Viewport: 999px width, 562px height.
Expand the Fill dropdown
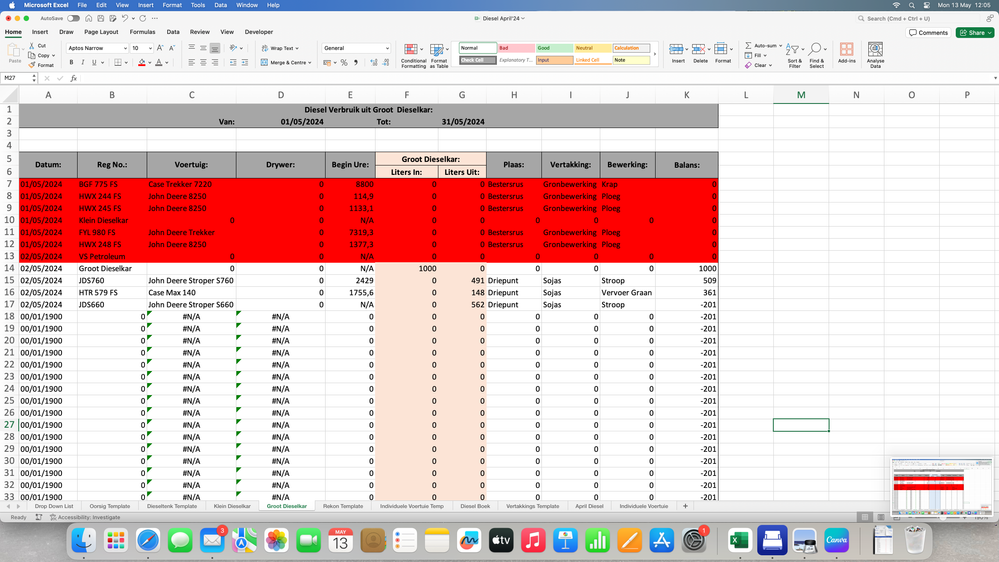tap(765, 55)
